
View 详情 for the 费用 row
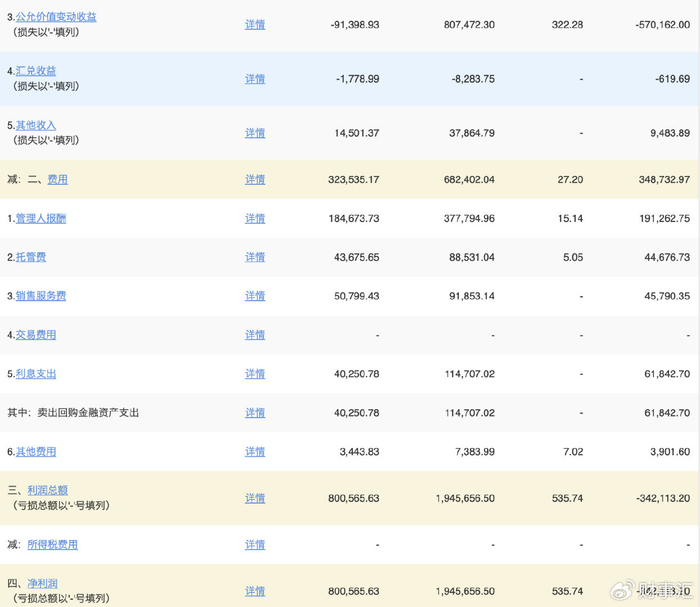click(x=255, y=180)
